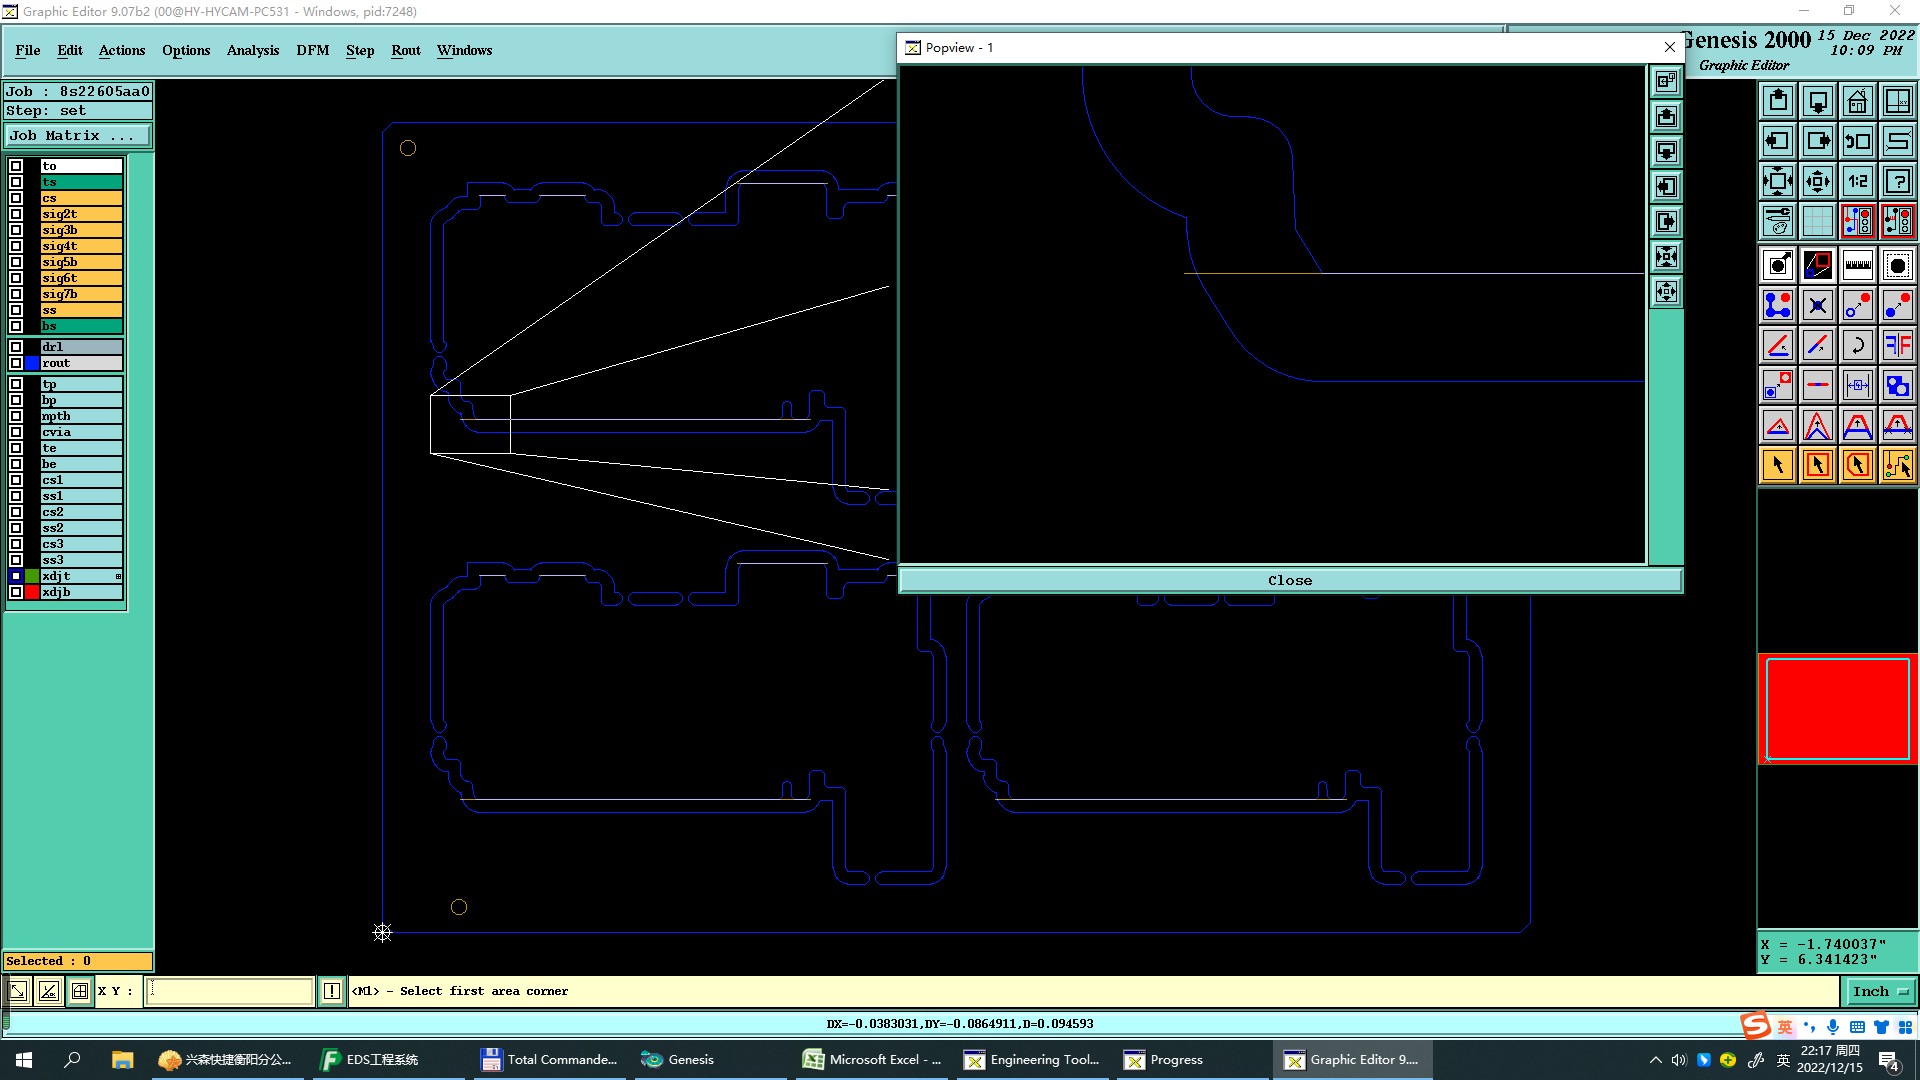Click the Home view icon

click(1857, 101)
